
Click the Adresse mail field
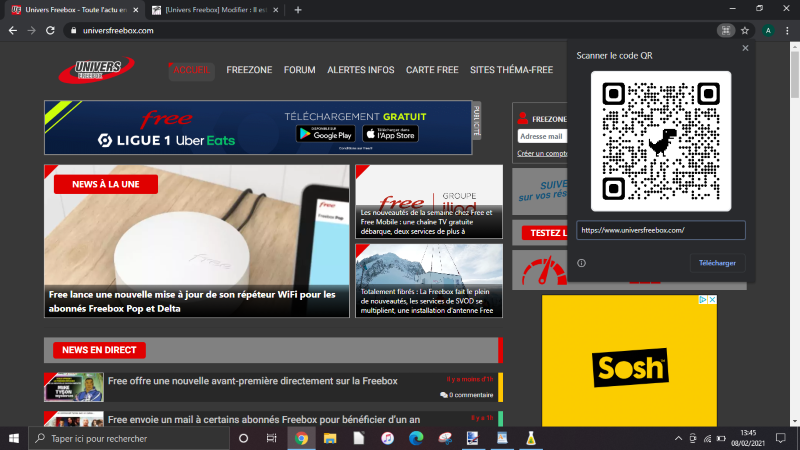tap(542, 136)
